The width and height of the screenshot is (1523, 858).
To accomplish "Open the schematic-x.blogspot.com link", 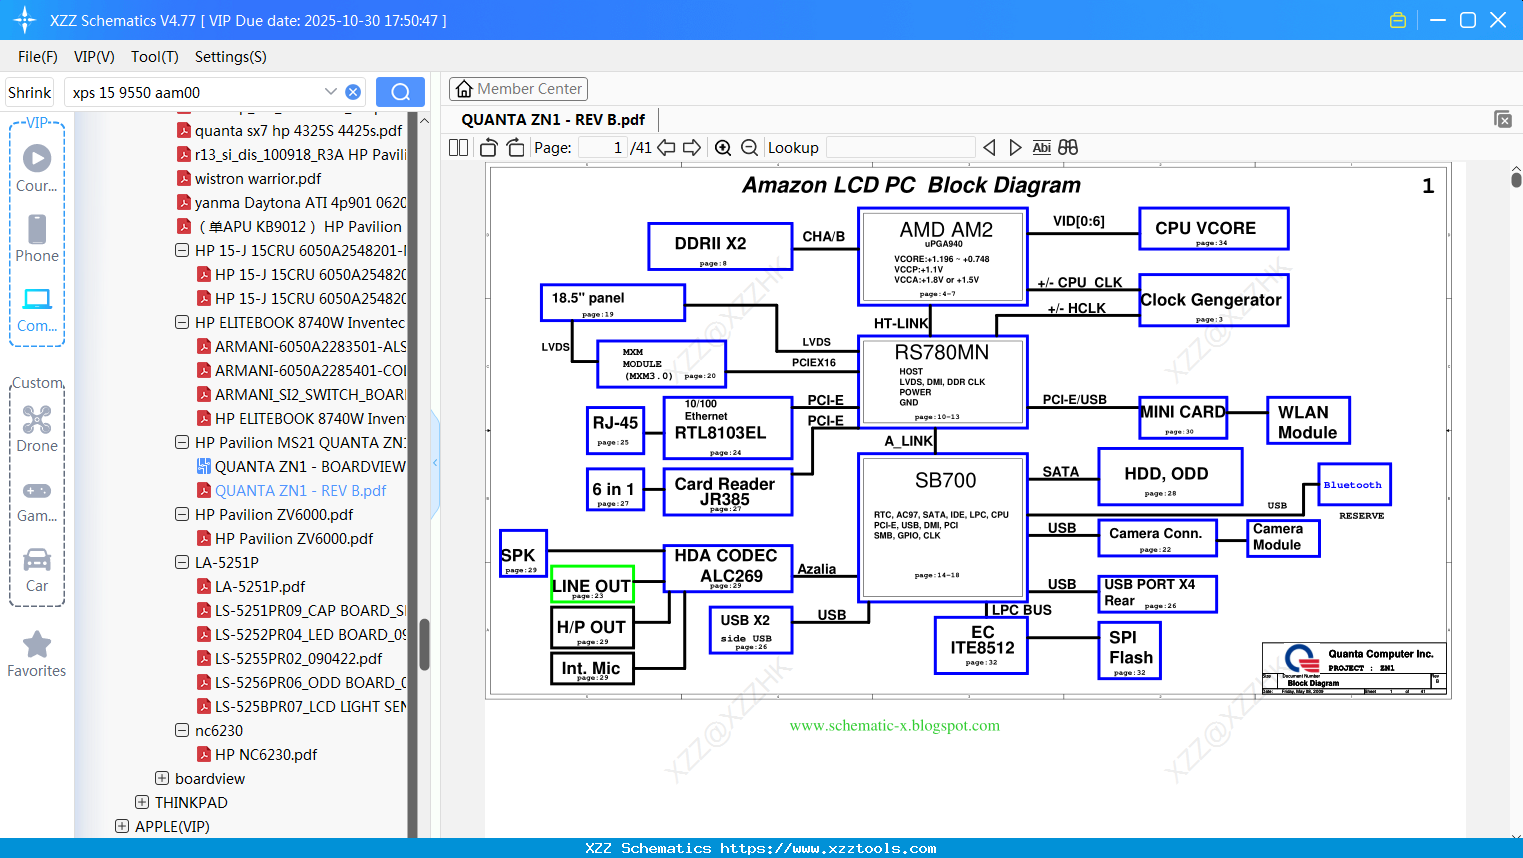I will click(894, 725).
